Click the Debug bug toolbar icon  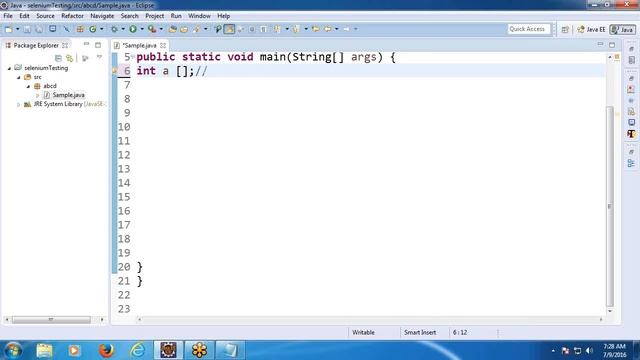click(114, 29)
